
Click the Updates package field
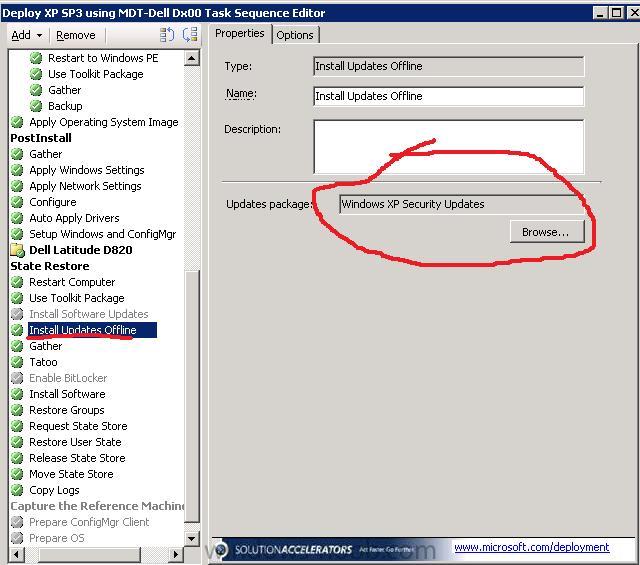[461, 204]
